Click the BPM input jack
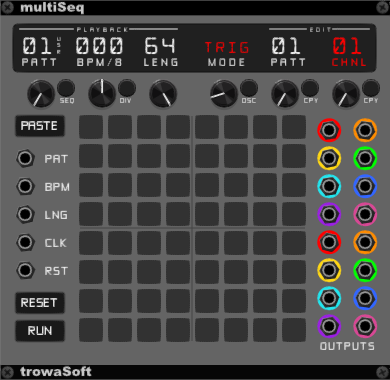The image size is (390, 380). (25, 186)
